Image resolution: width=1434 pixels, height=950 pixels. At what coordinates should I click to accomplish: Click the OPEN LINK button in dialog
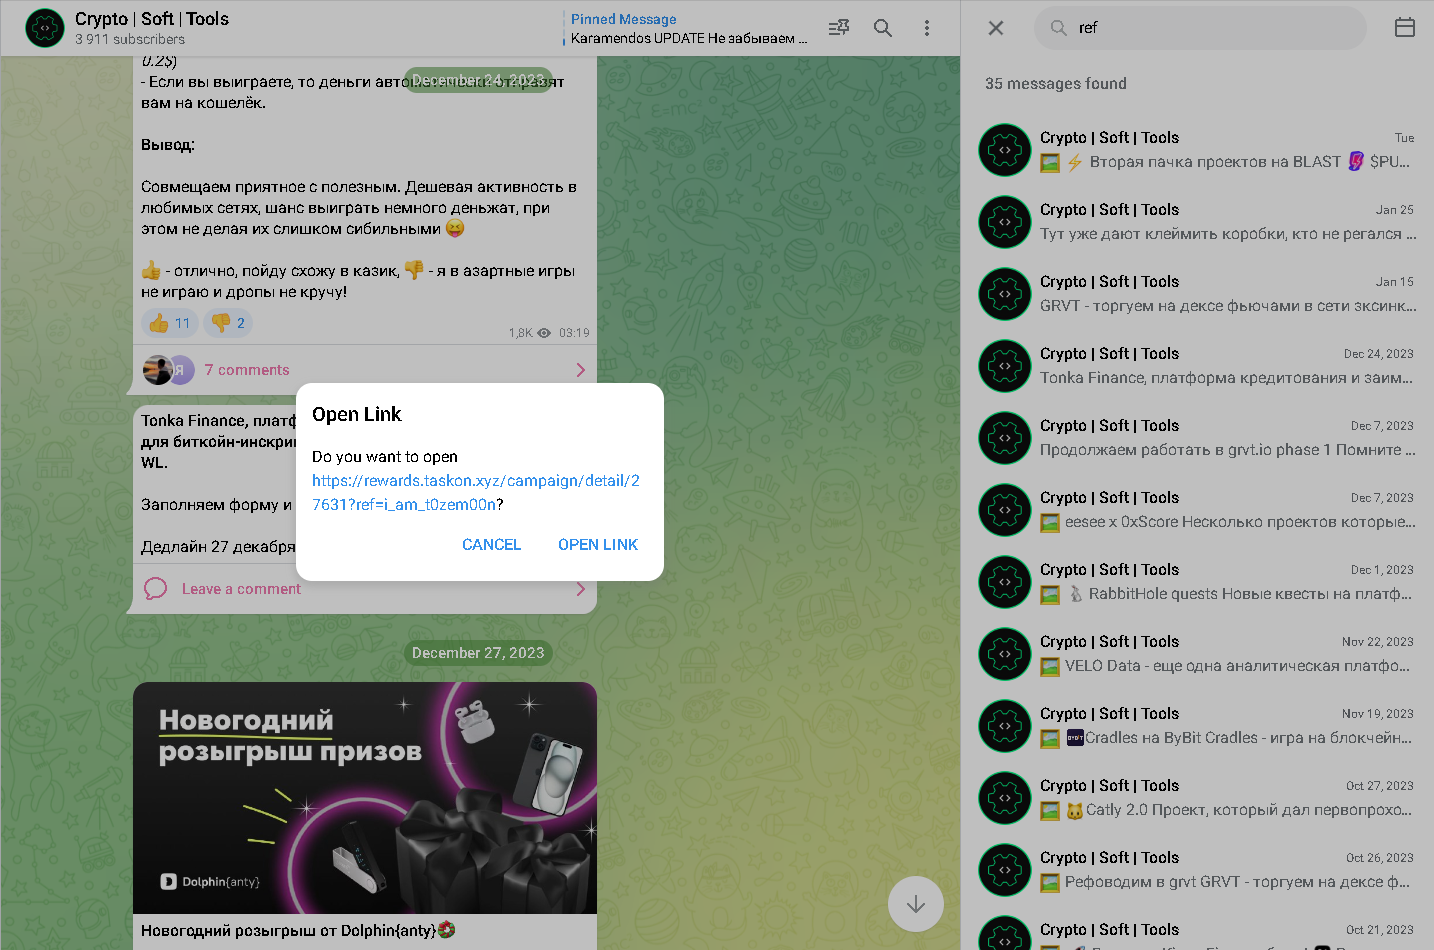598,545
